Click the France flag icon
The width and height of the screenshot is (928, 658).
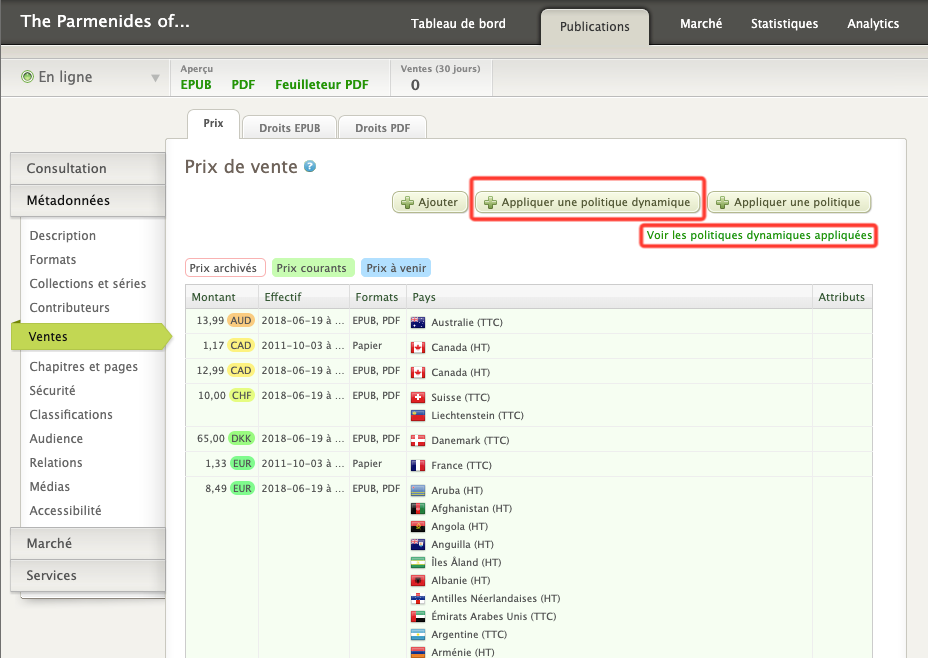point(418,465)
